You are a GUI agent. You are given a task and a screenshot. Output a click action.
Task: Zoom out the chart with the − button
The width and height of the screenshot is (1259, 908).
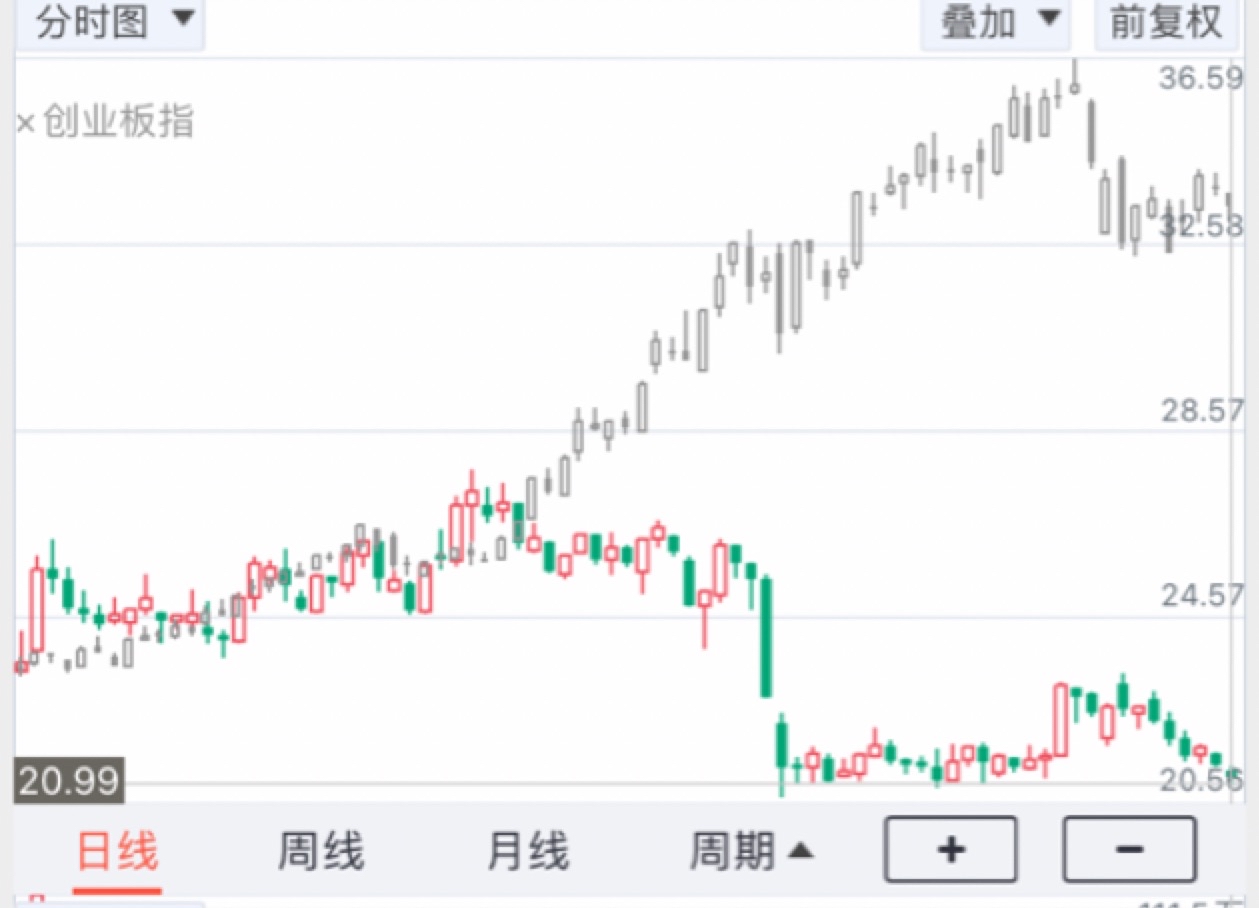pyautogui.click(x=1129, y=849)
